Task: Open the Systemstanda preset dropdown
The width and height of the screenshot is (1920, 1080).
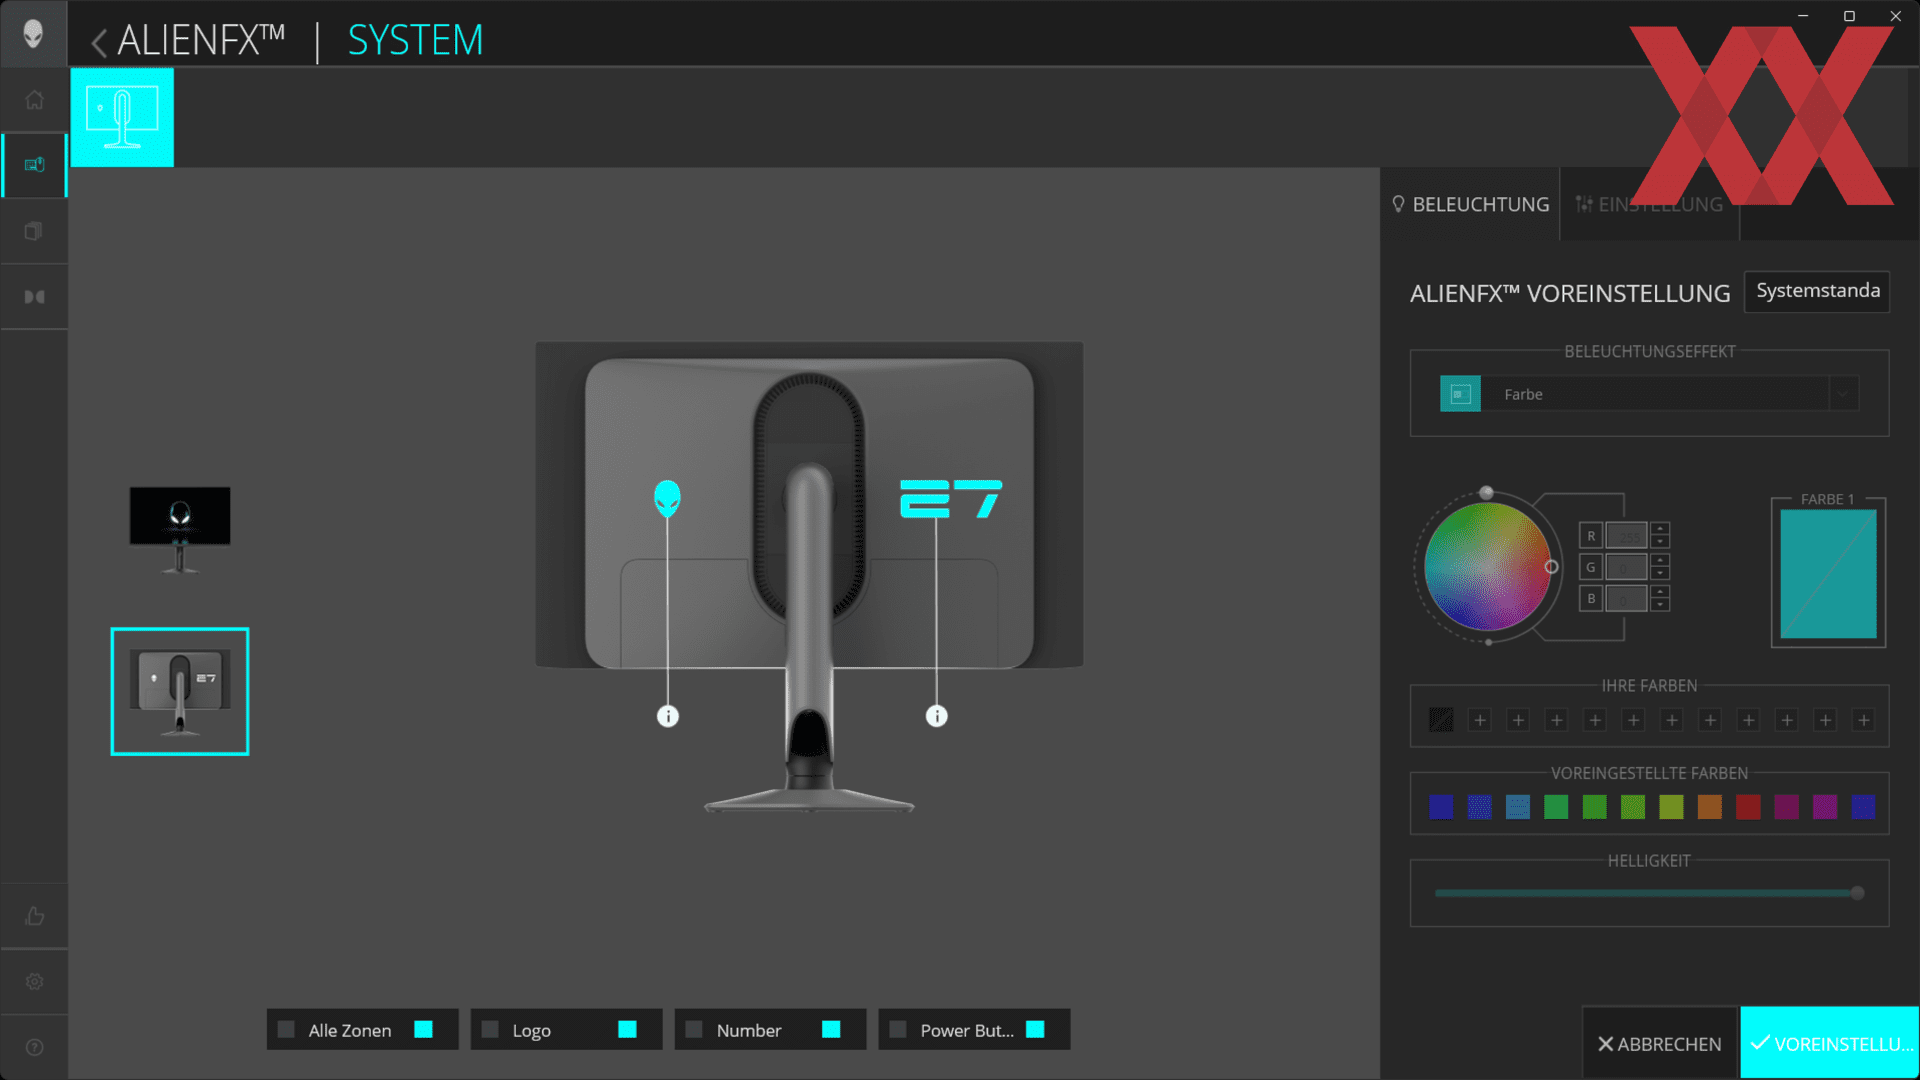Action: click(x=1817, y=291)
